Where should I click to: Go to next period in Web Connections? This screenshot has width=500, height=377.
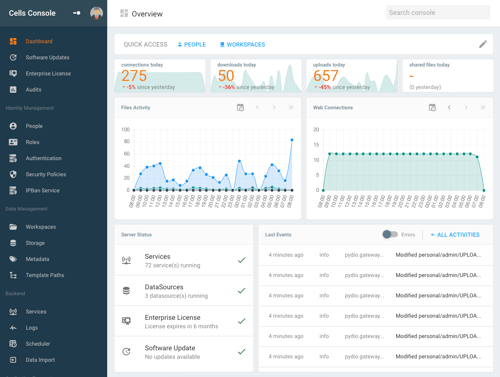[466, 107]
